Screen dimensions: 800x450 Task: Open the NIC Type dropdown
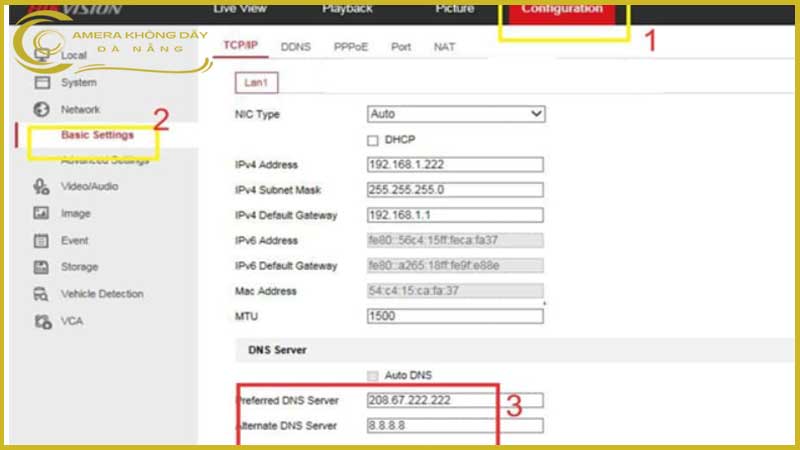(456, 114)
